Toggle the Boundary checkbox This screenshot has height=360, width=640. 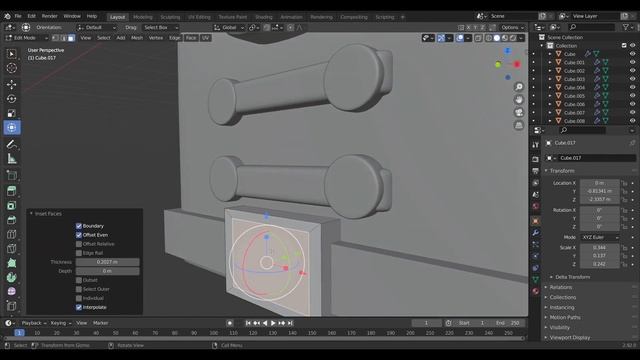coord(79,226)
